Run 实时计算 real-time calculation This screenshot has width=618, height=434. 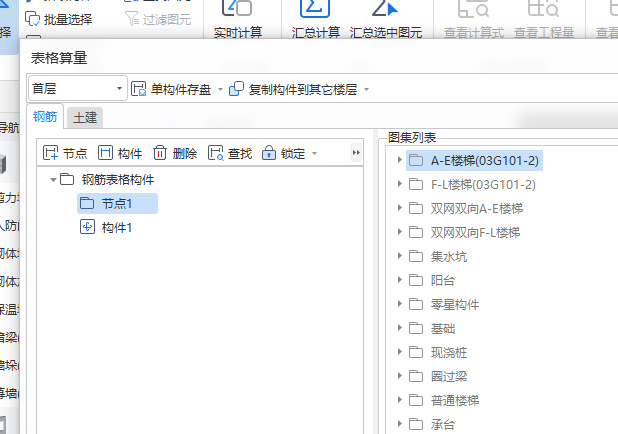click(x=237, y=20)
